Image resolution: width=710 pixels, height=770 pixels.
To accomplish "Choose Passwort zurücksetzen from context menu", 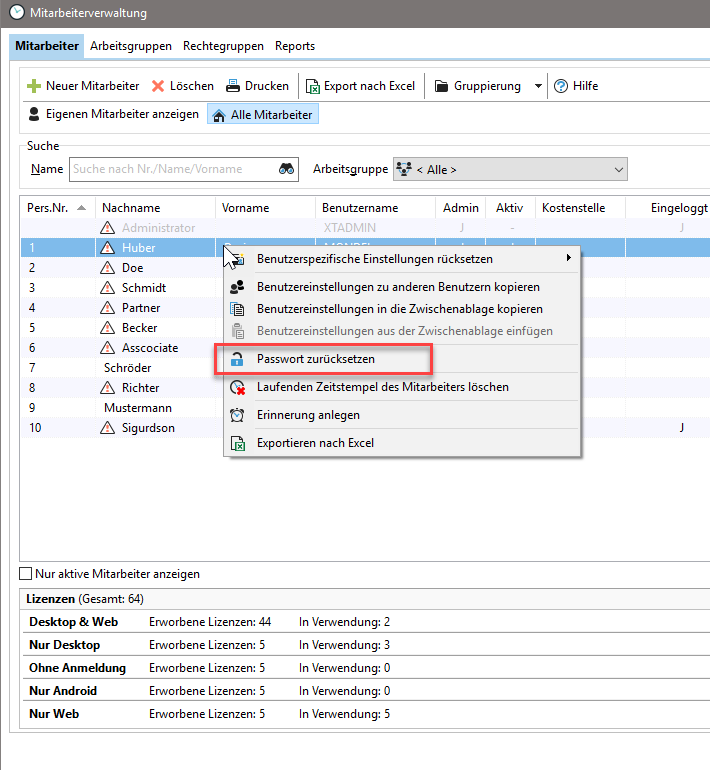I will point(316,358).
